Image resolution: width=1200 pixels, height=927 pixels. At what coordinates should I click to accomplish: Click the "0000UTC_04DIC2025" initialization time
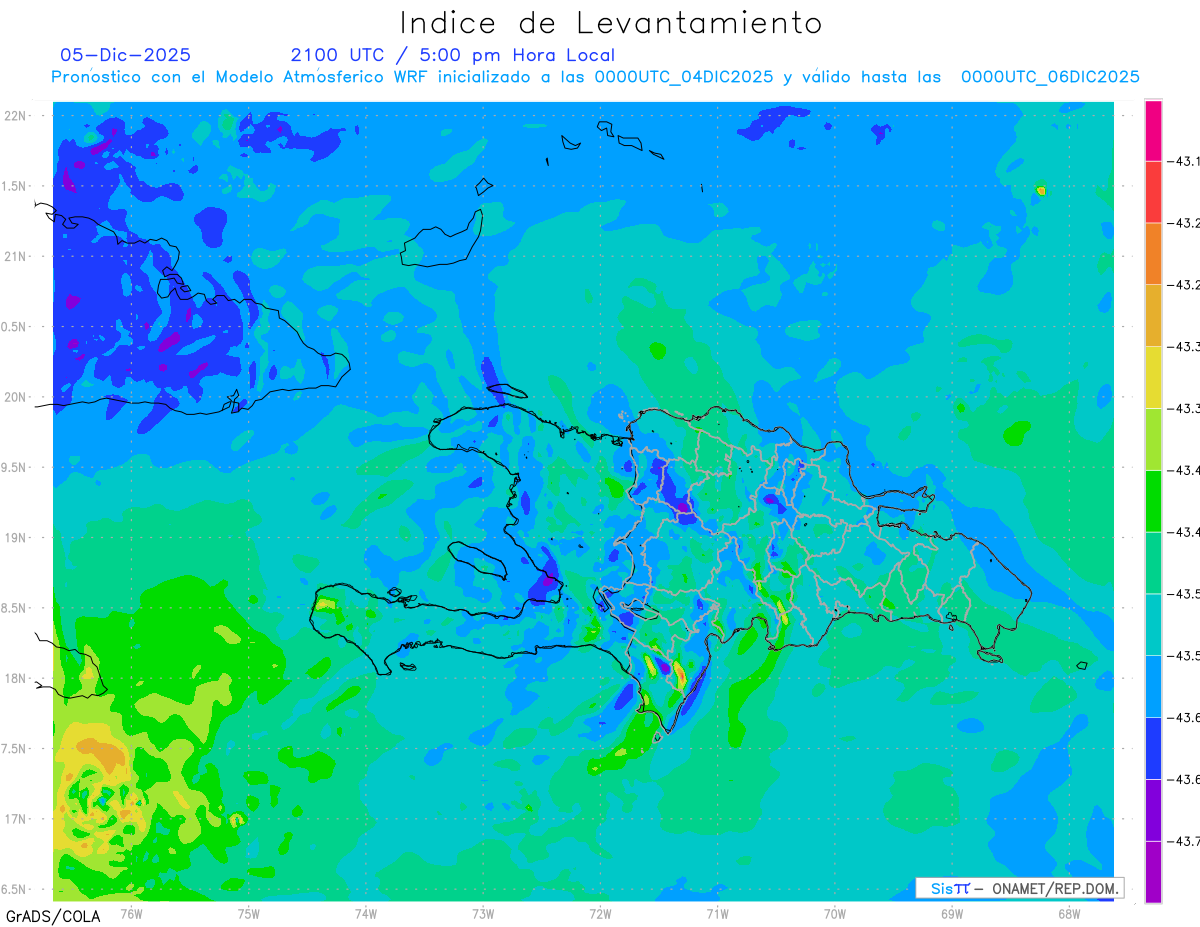(x=684, y=77)
